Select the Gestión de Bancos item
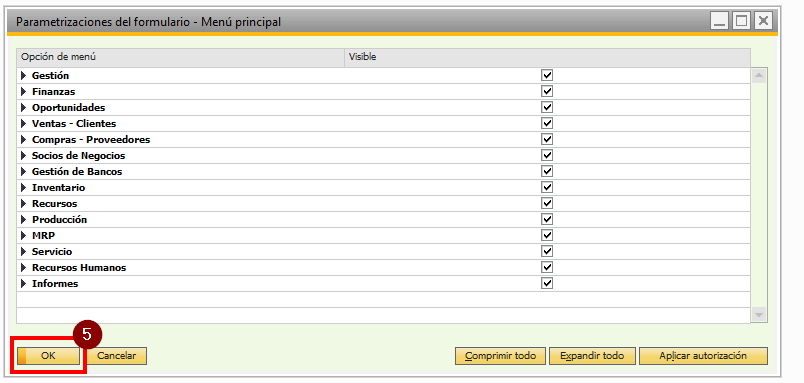Image resolution: width=804 pixels, height=383 pixels. tap(384, 172)
